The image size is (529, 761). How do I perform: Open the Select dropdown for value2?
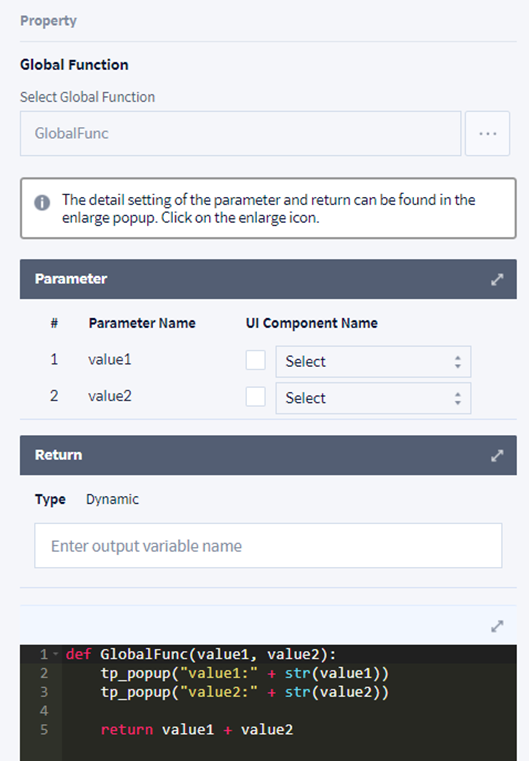(x=373, y=398)
